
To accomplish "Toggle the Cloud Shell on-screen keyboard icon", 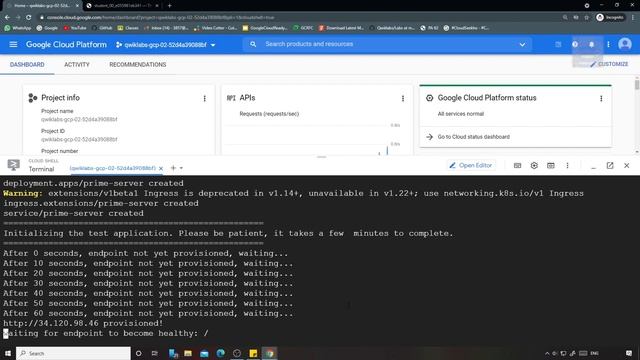I will coord(517,165).
